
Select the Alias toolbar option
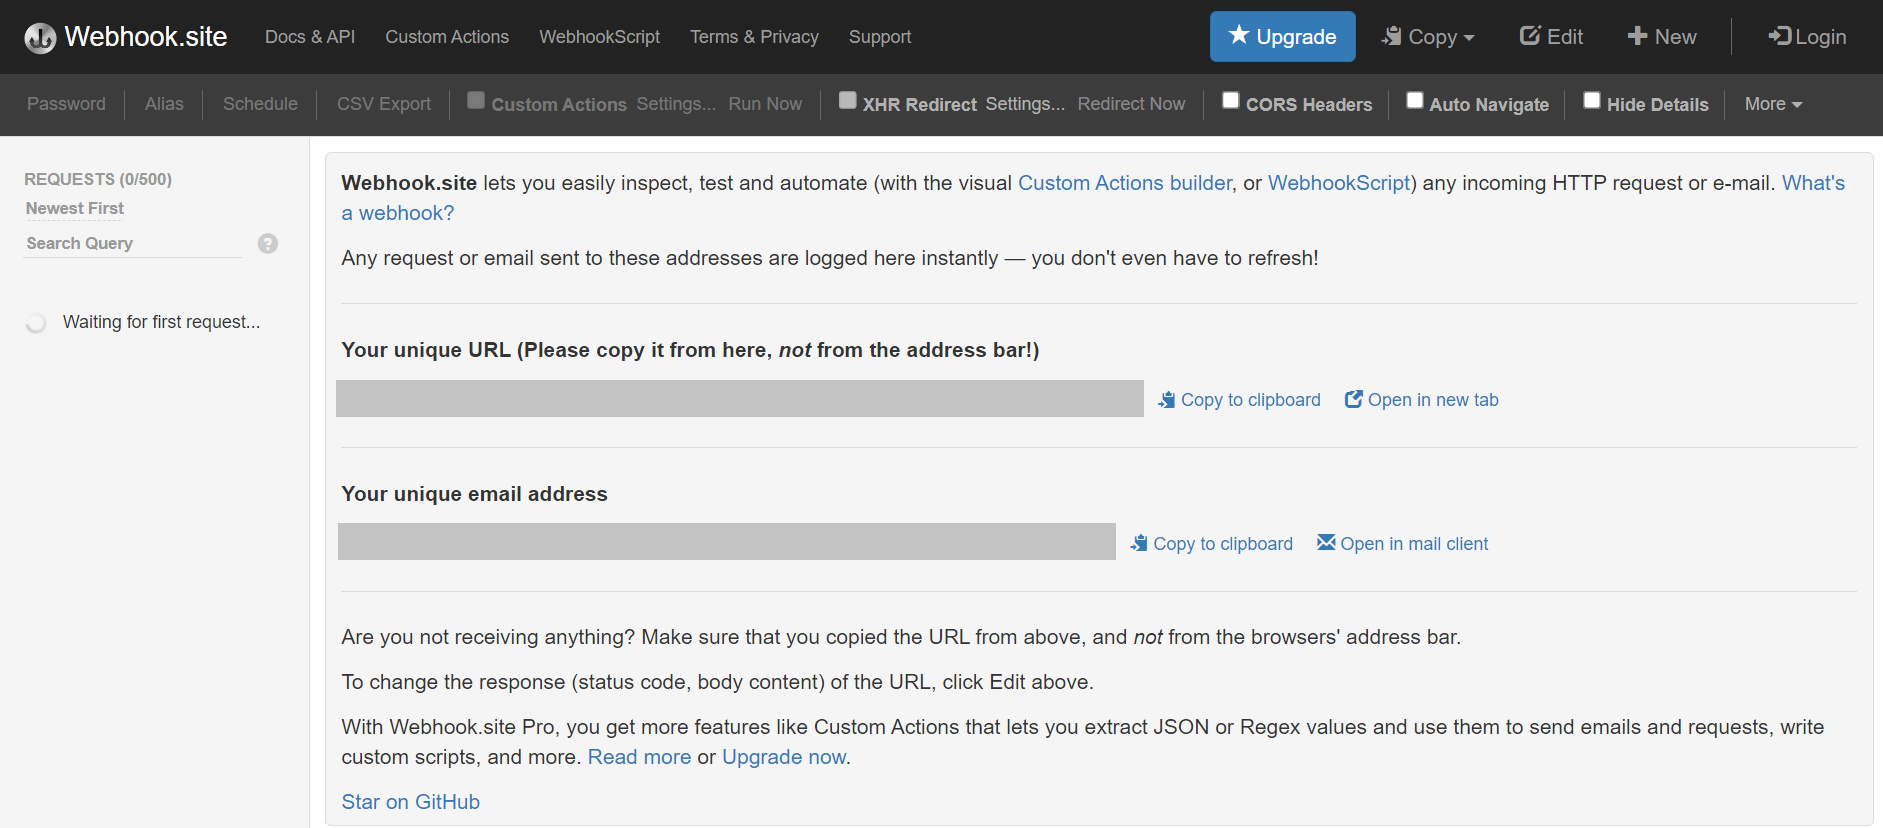[x=164, y=104]
